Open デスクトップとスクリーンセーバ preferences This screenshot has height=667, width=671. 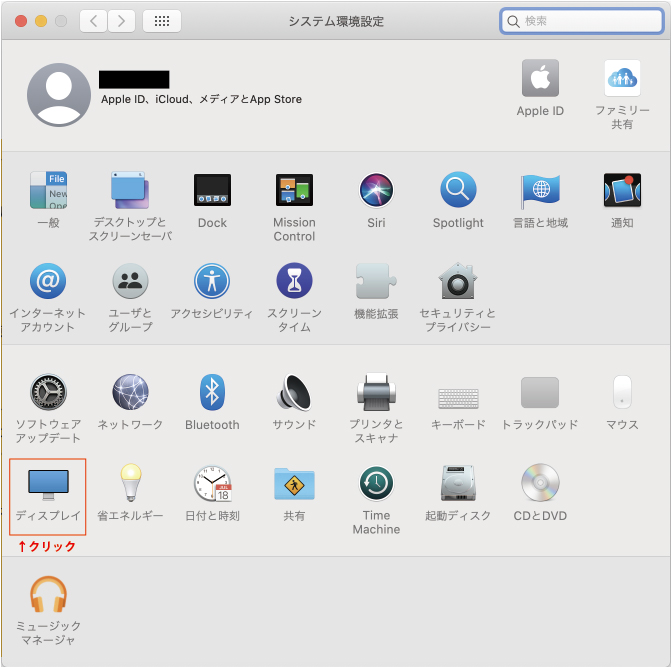(x=130, y=190)
